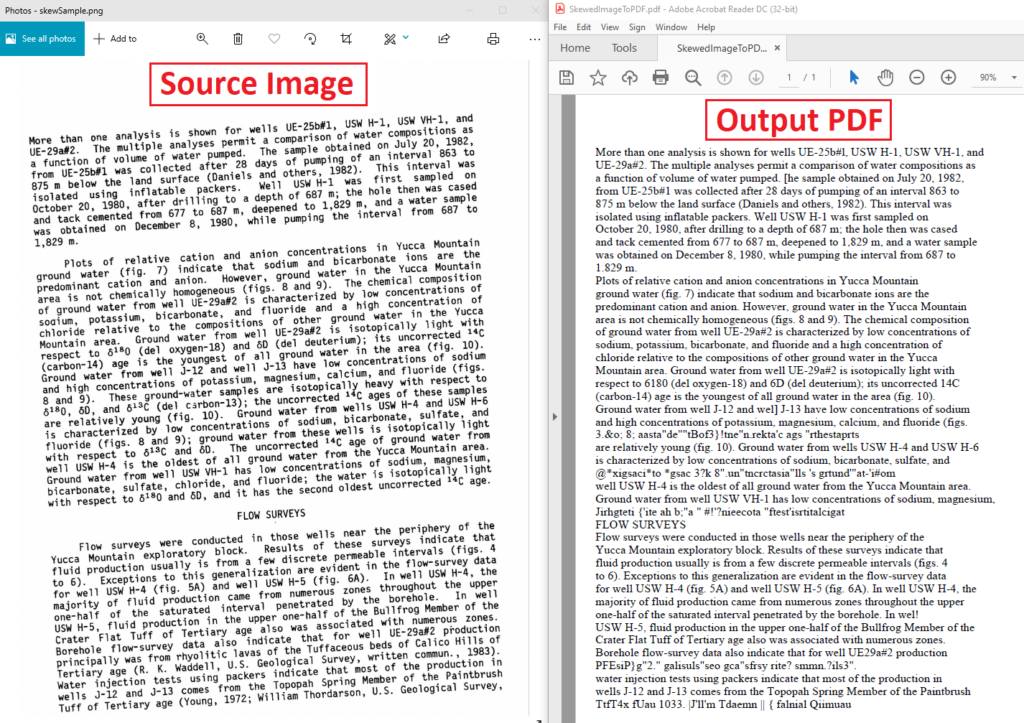
Task: Print the PDF from Acrobat toolbar
Action: tap(660, 78)
